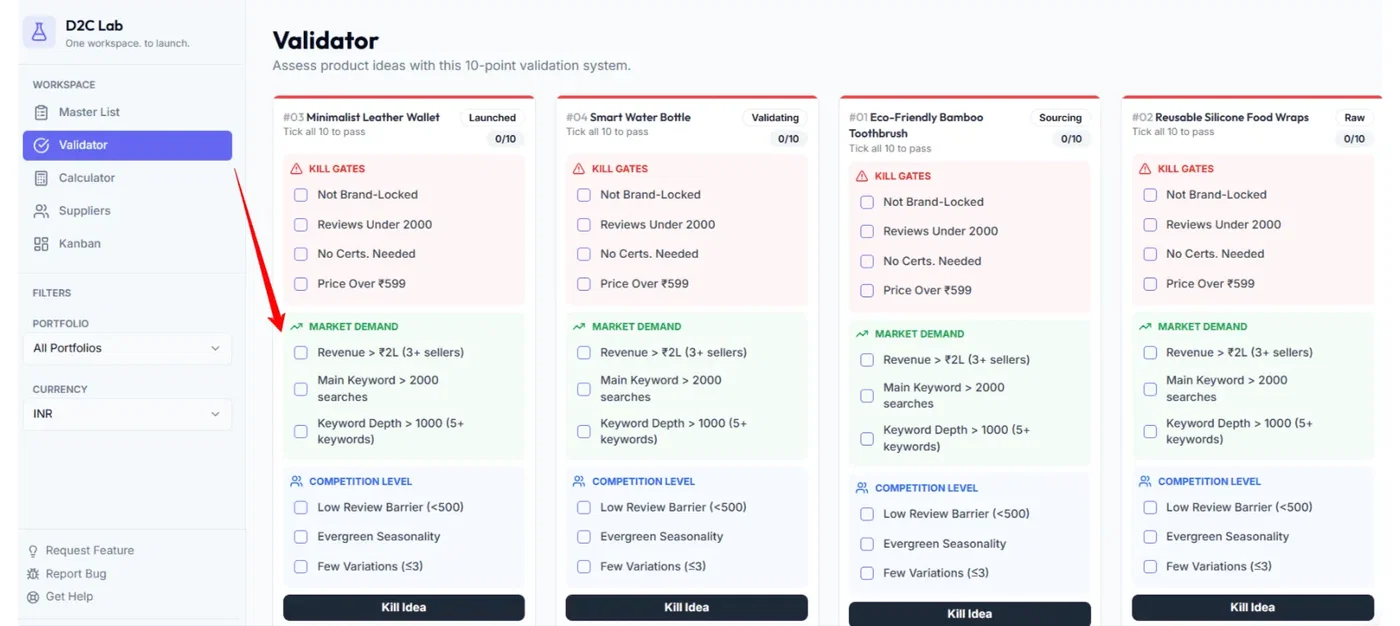Click the Calculator sidebar icon

[x=41, y=178]
